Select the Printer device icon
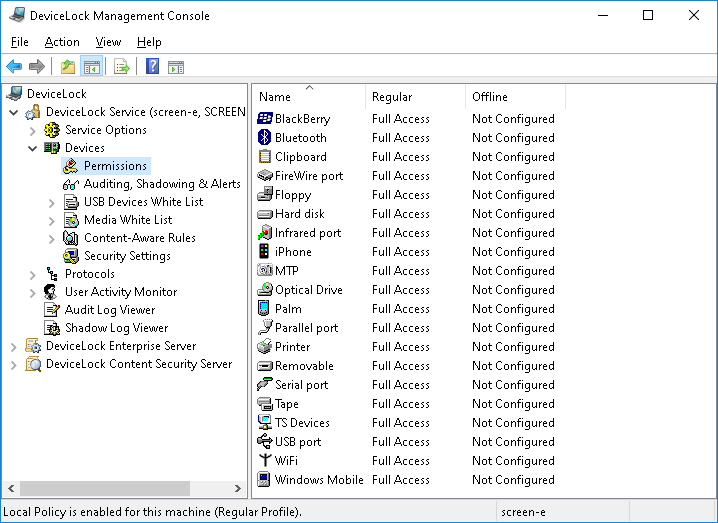 click(265, 347)
